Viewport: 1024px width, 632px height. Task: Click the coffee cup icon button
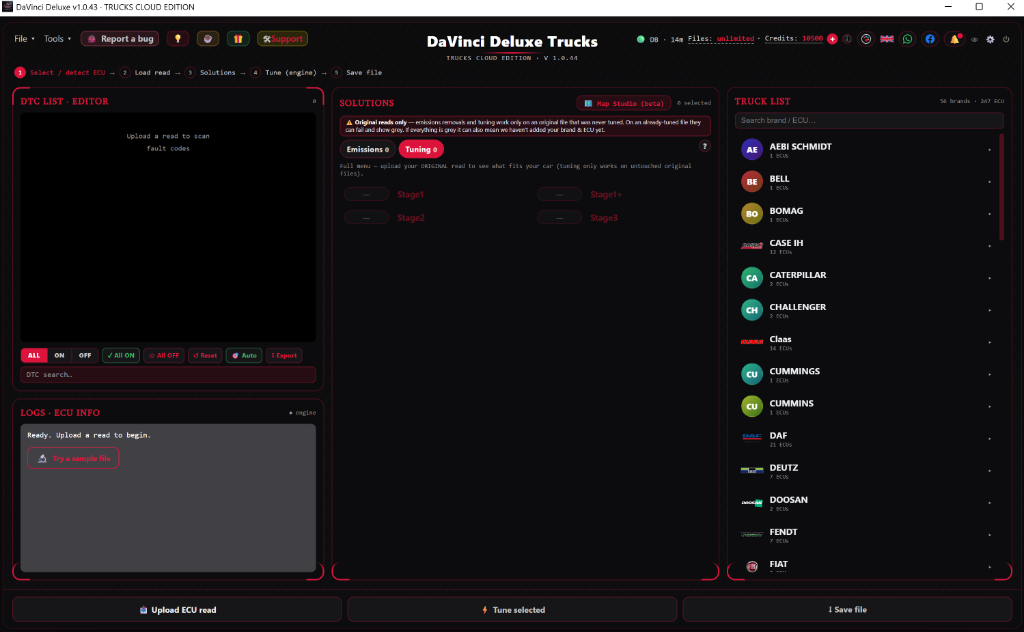208,39
